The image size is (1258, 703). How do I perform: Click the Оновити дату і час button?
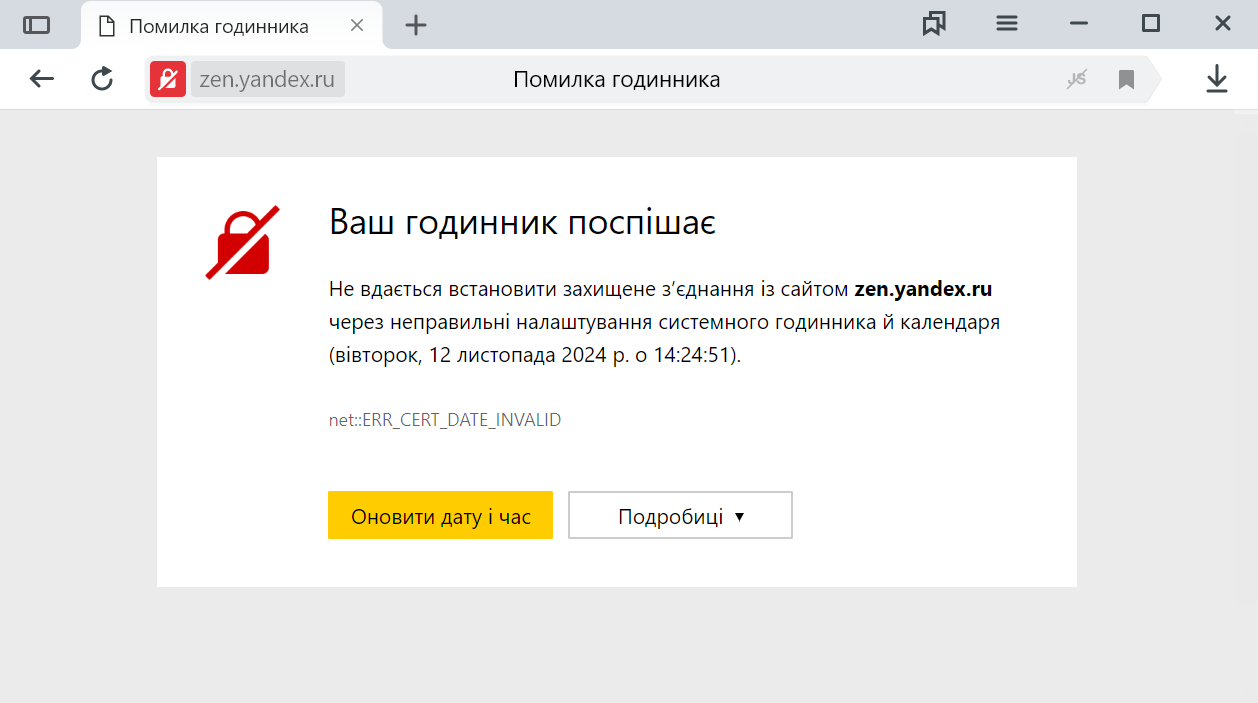[x=440, y=515]
